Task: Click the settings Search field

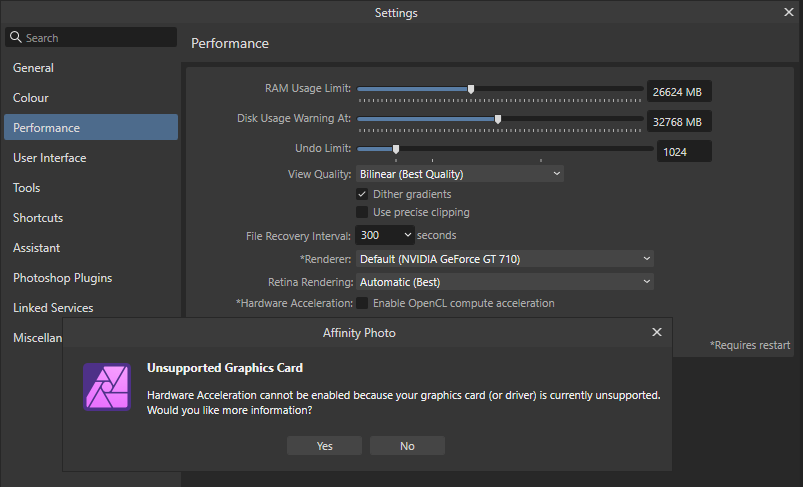Action: coord(91,37)
